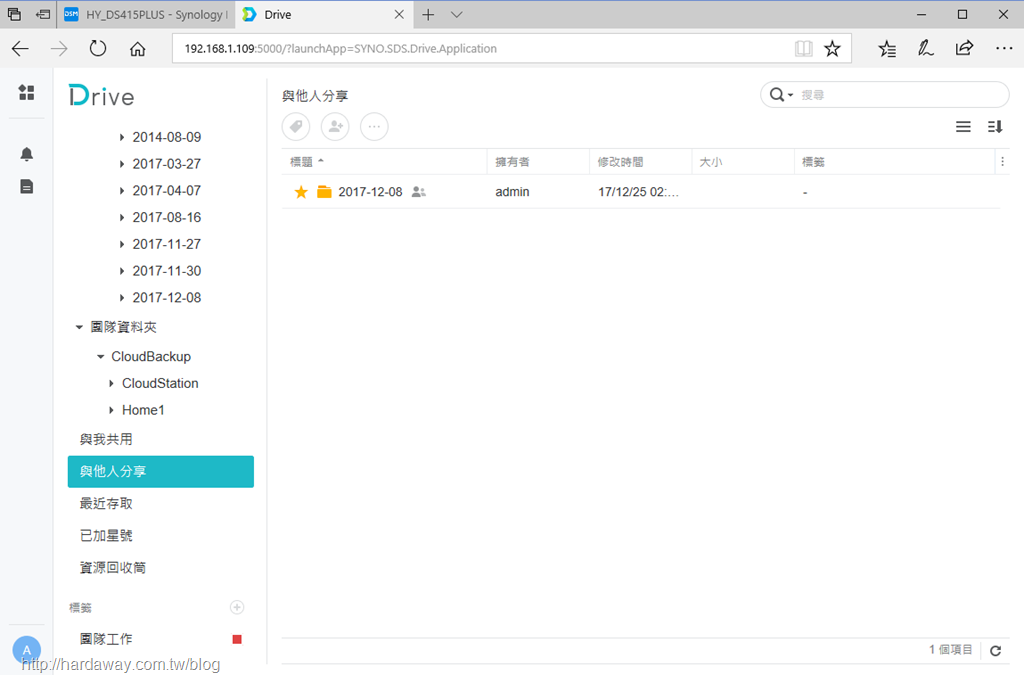Open 已加星號 in the sidebar

point(106,535)
